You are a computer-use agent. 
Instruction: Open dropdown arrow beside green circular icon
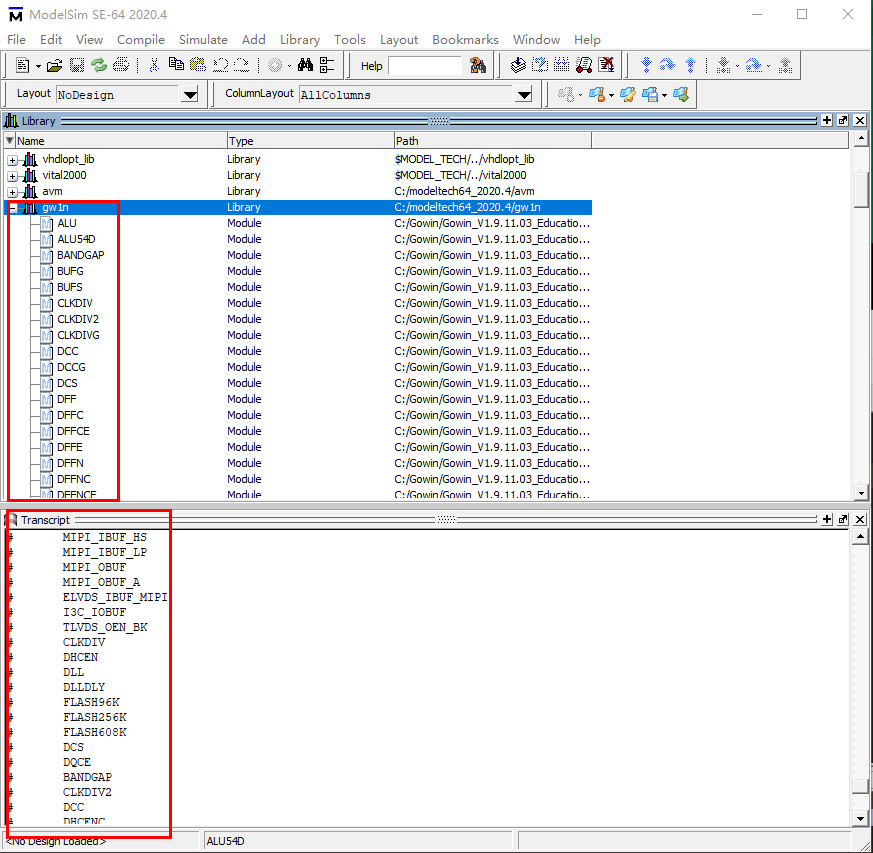[289, 66]
